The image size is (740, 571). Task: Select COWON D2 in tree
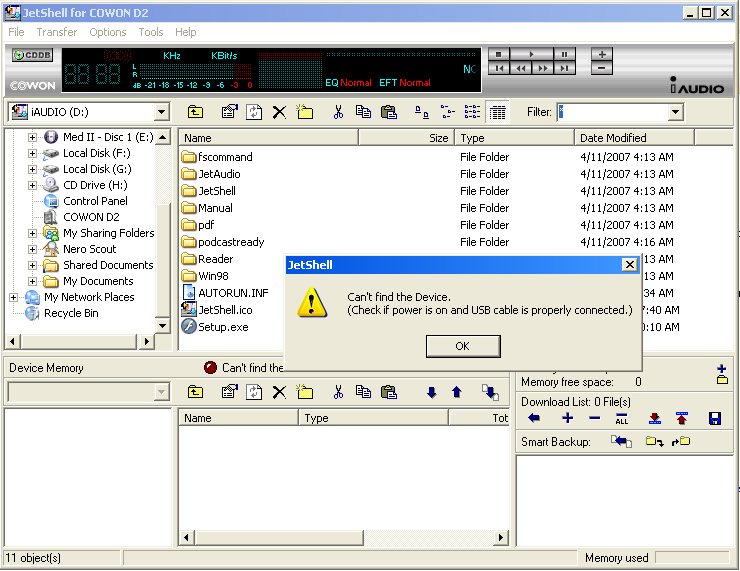point(91,217)
